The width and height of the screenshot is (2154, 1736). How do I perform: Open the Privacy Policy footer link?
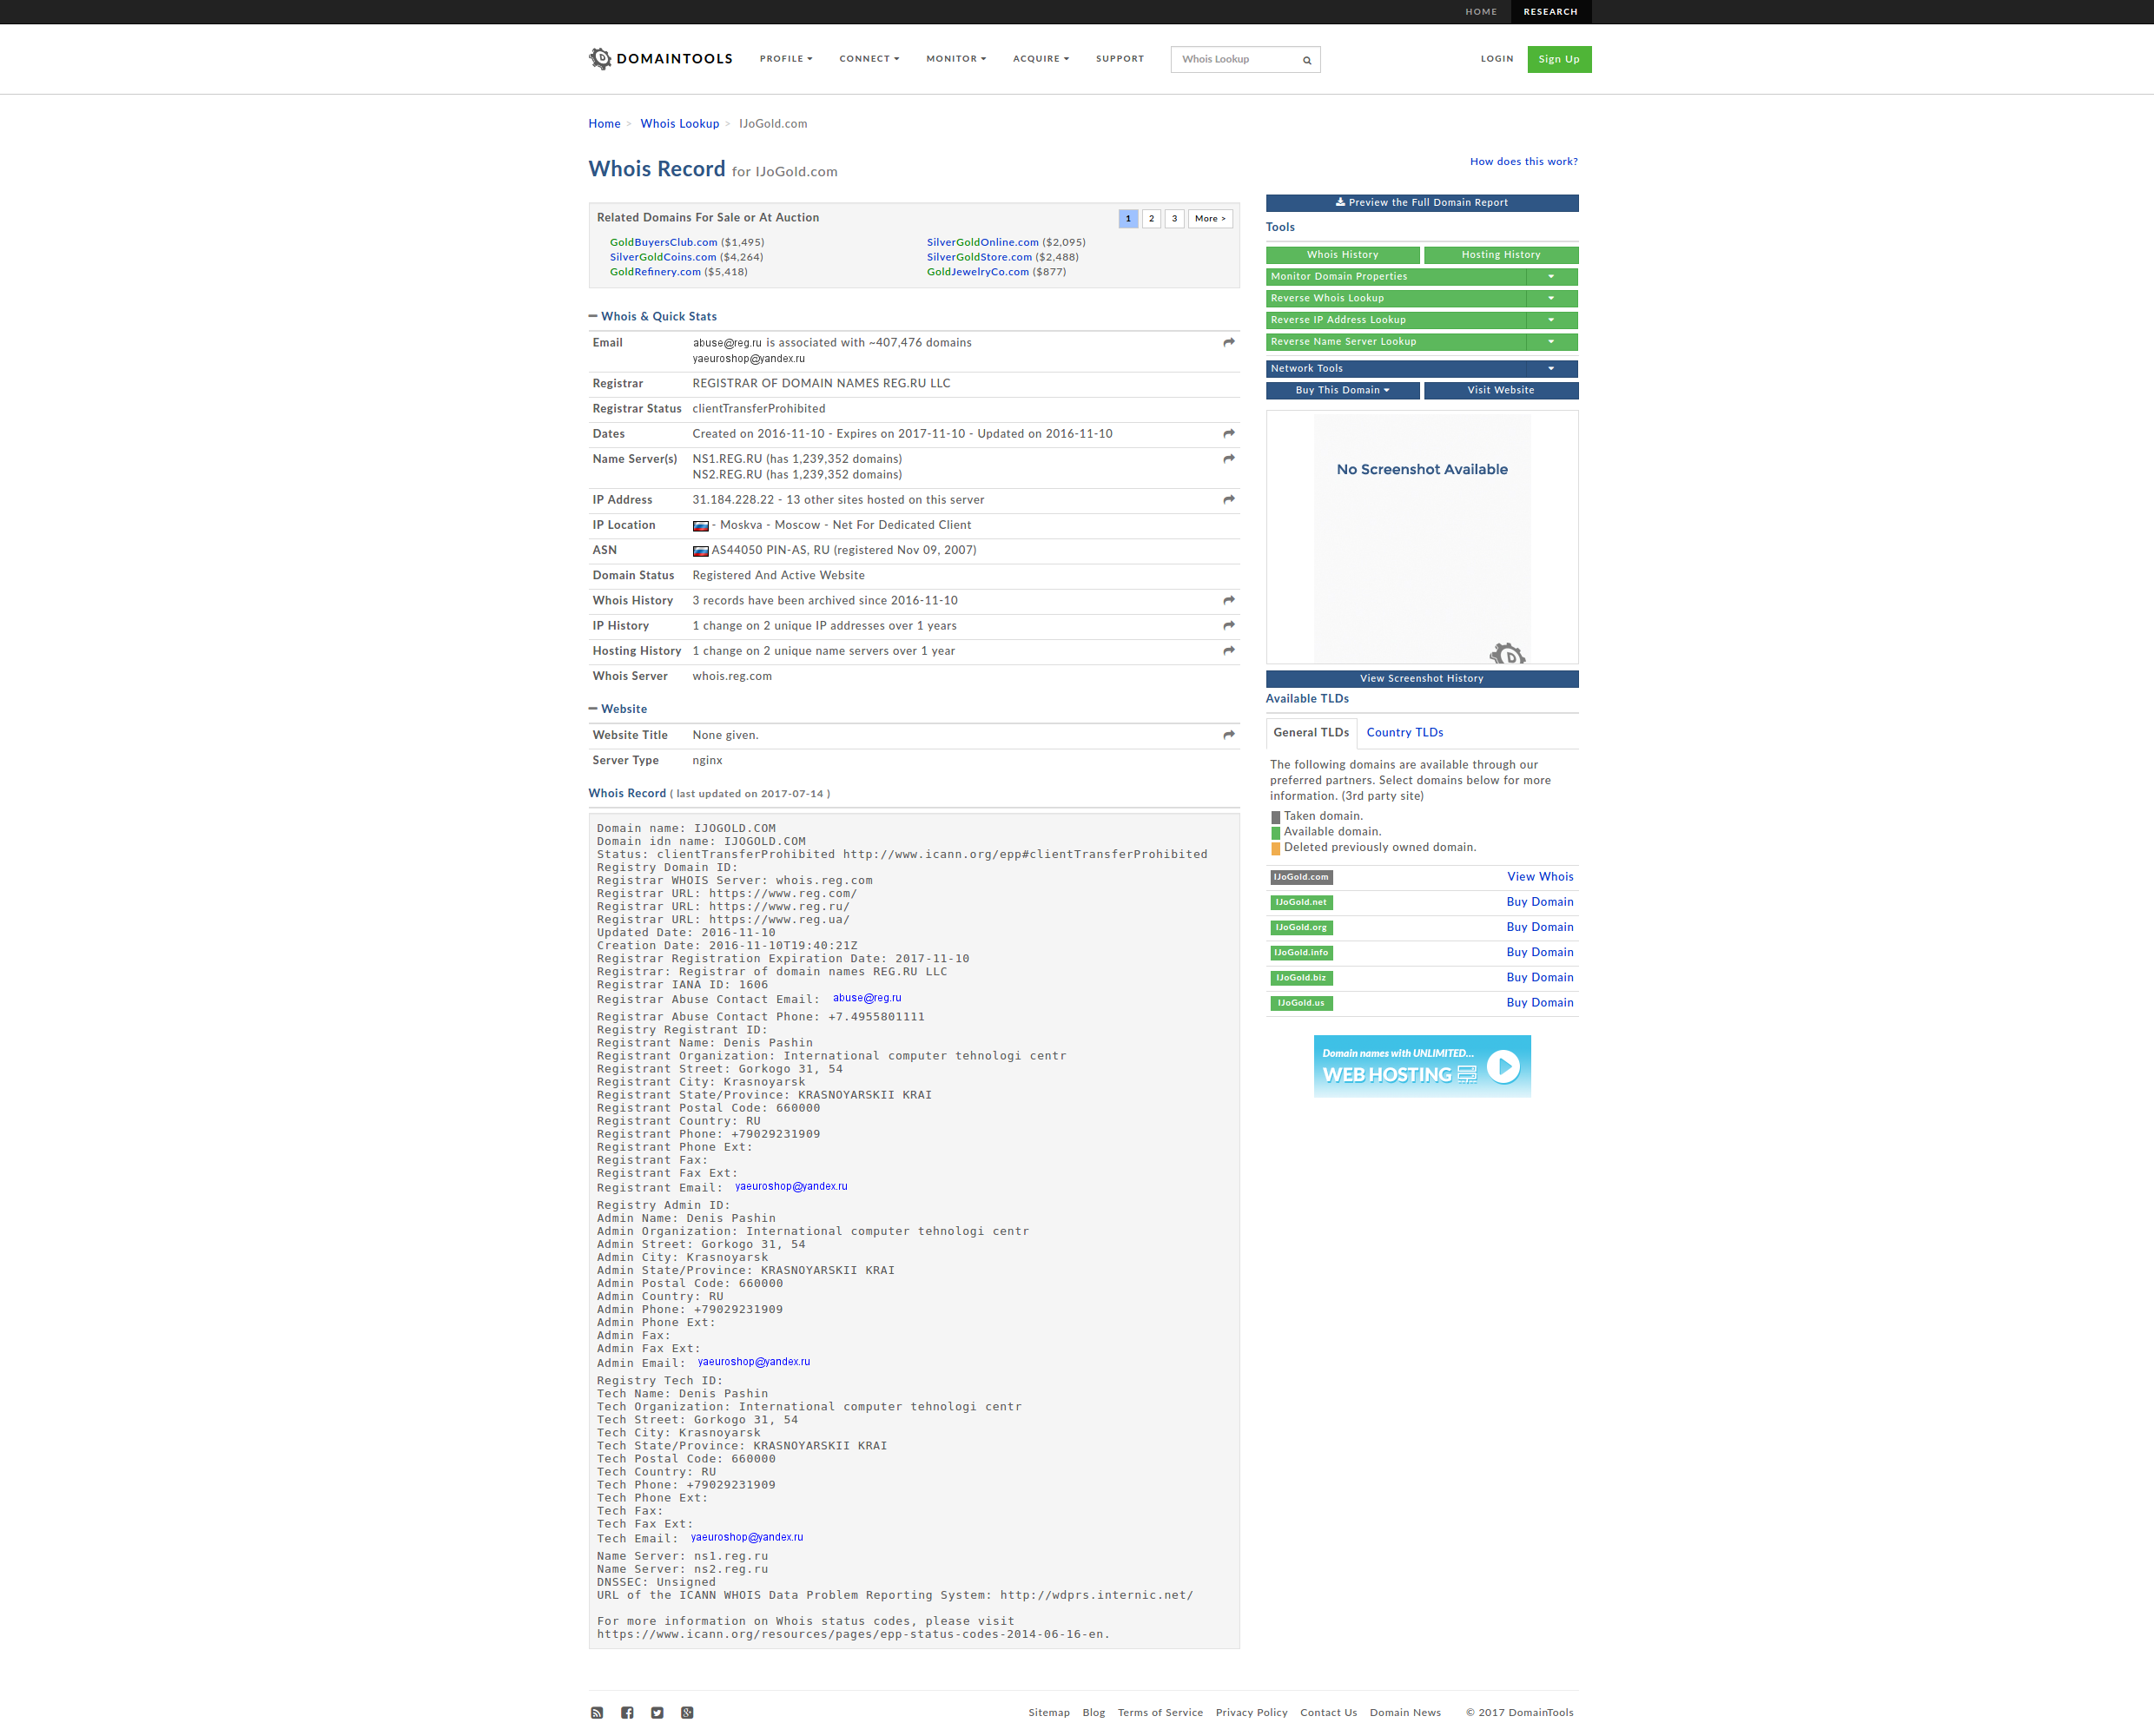click(1251, 1713)
